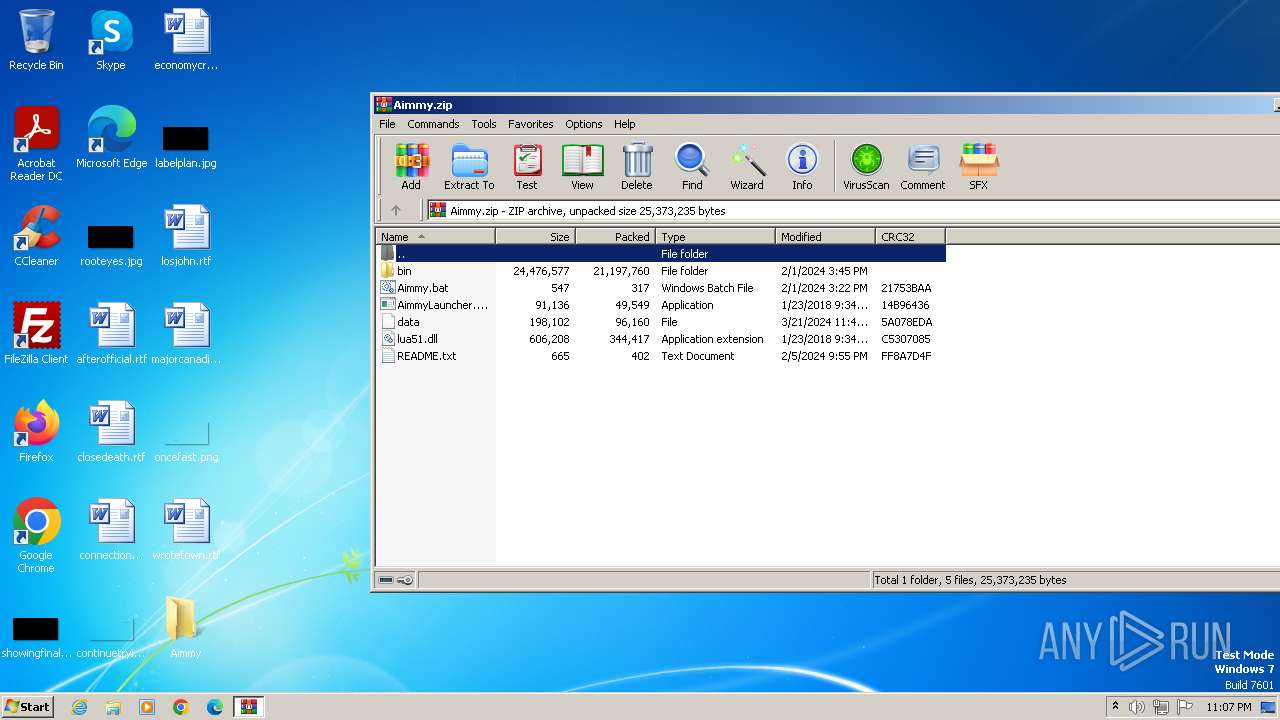Select the data file row
The width and height of the screenshot is (1280, 720).
pos(661,322)
